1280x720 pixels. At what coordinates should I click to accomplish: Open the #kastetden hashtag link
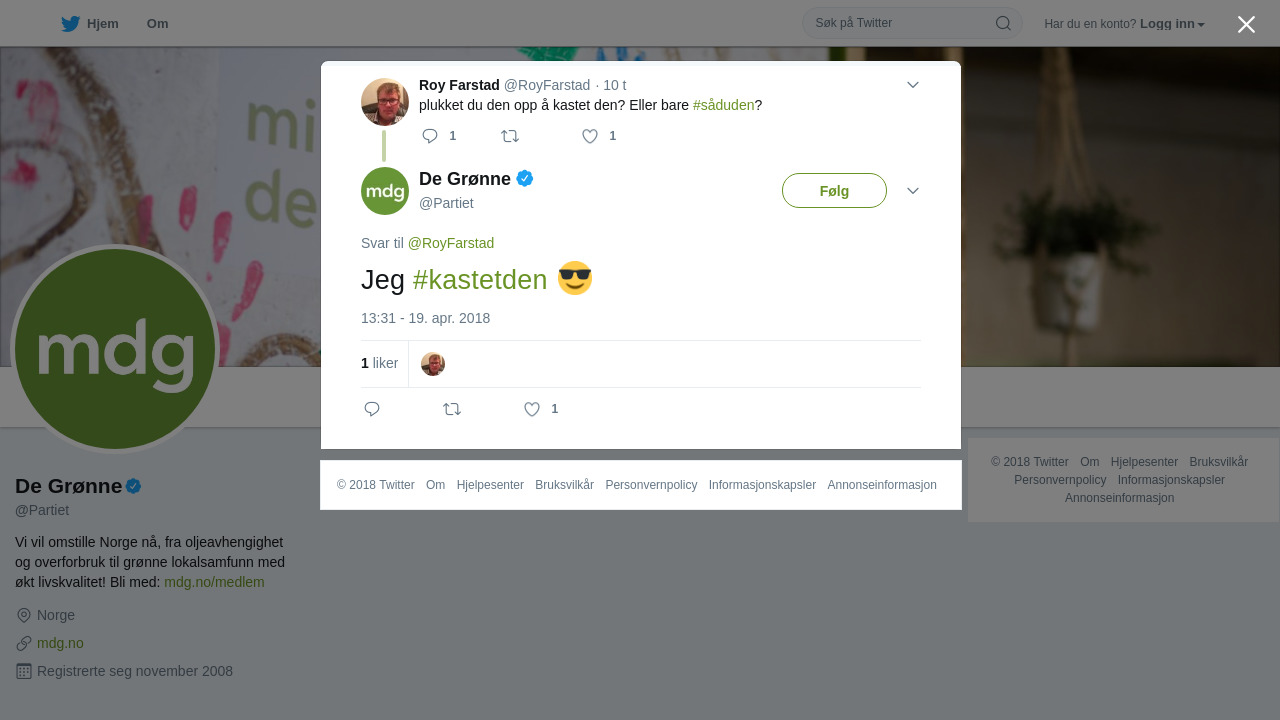pyautogui.click(x=480, y=280)
